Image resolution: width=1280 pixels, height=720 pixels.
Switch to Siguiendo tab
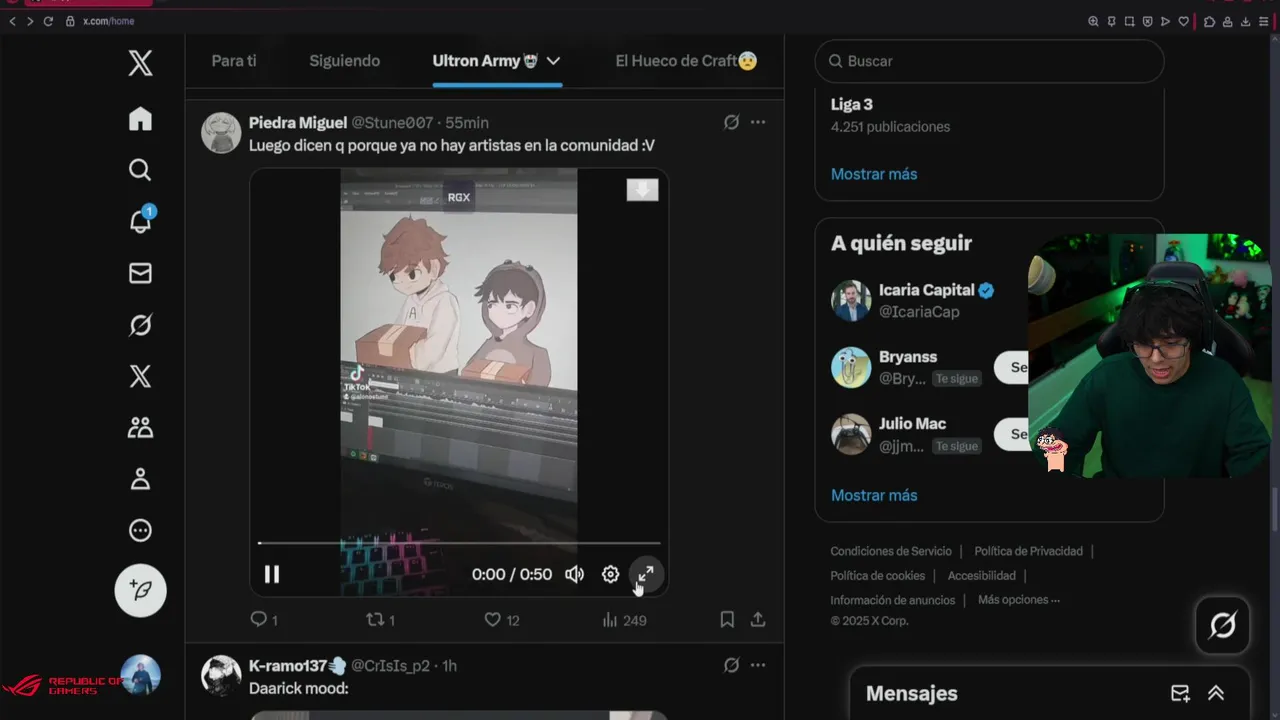pyautogui.click(x=344, y=61)
